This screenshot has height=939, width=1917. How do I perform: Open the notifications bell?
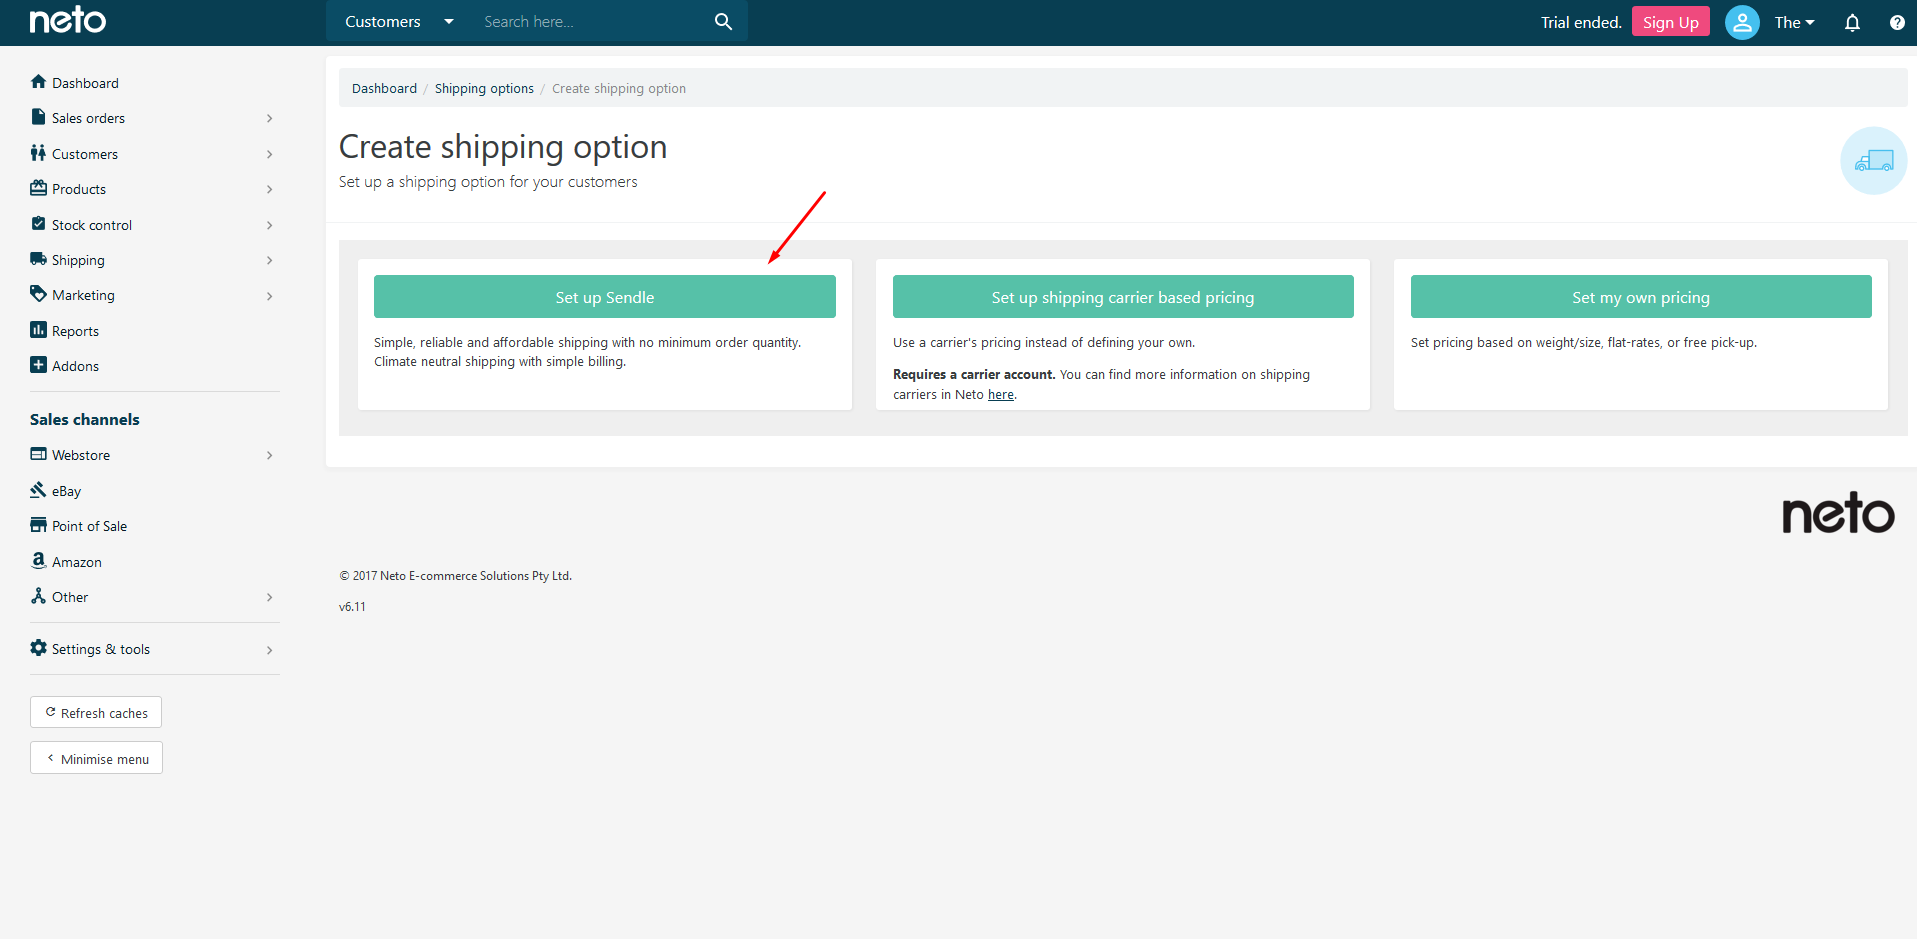(1852, 23)
